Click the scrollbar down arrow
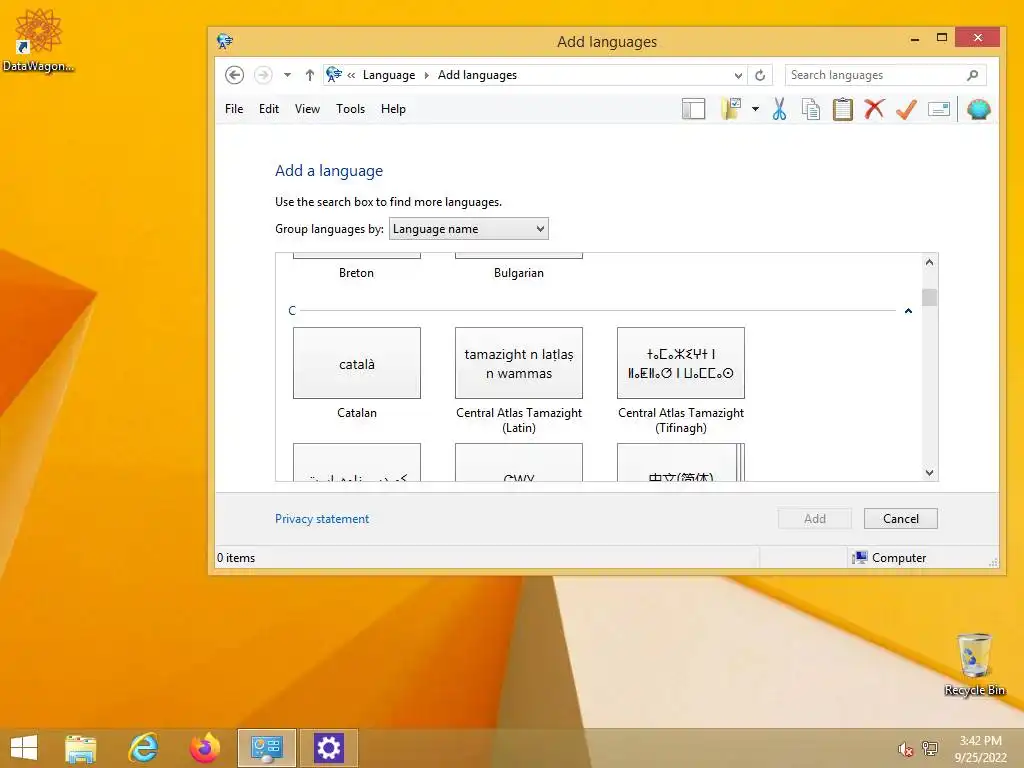Screen dimensions: 1024x768 pos(930,472)
